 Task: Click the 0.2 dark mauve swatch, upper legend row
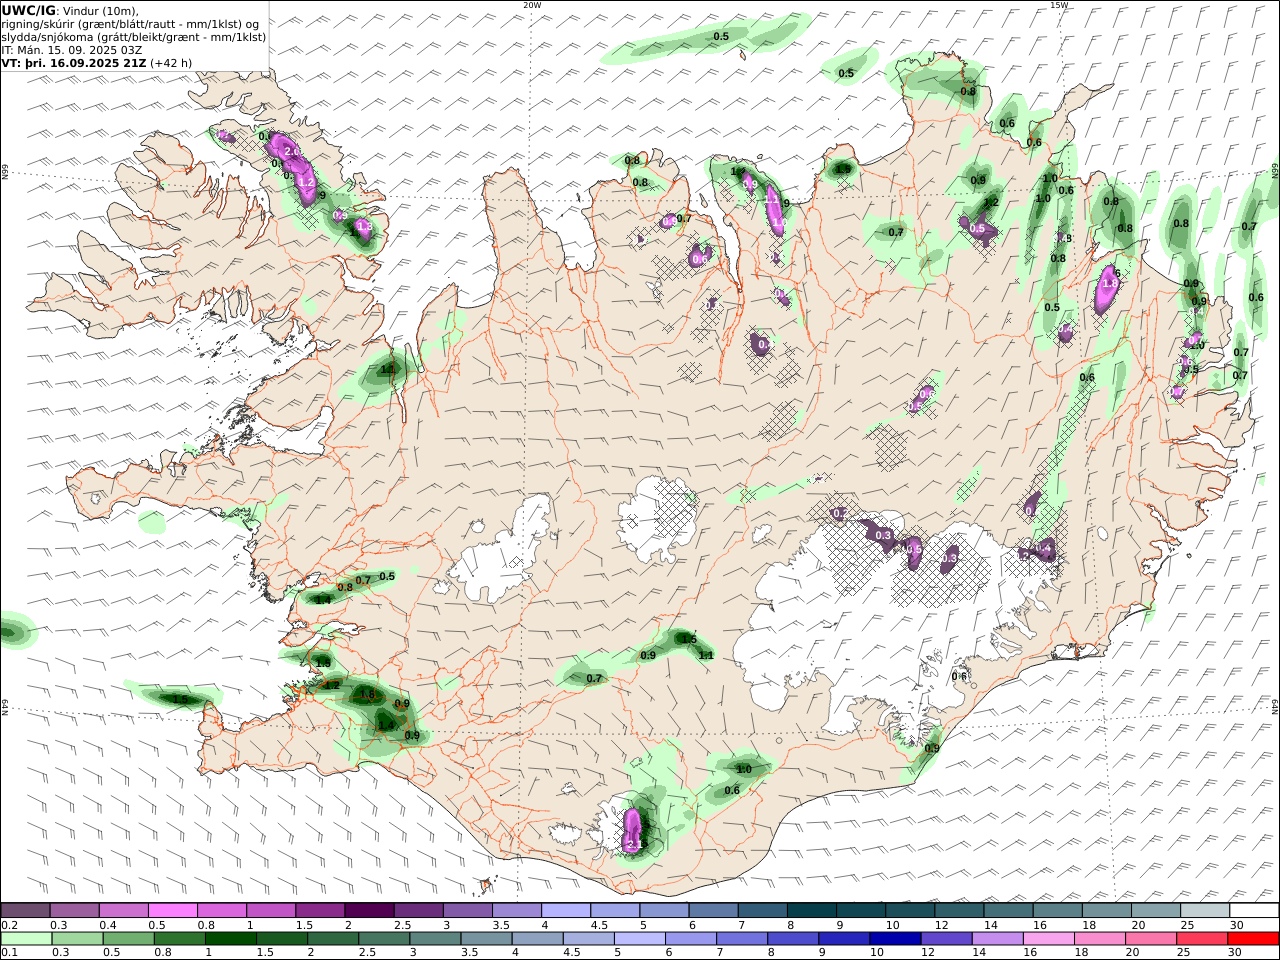click(x=26, y=910)
